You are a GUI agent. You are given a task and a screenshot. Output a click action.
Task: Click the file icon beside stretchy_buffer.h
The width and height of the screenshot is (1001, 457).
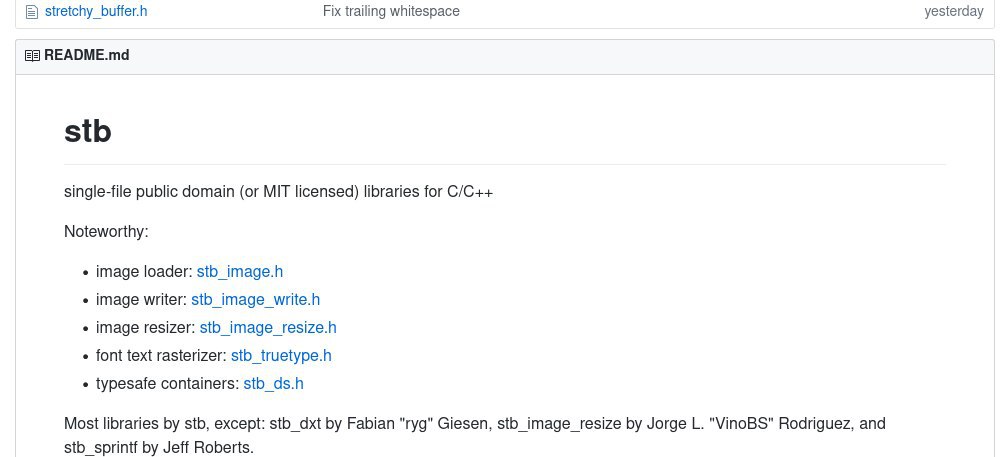coord(31,12)
